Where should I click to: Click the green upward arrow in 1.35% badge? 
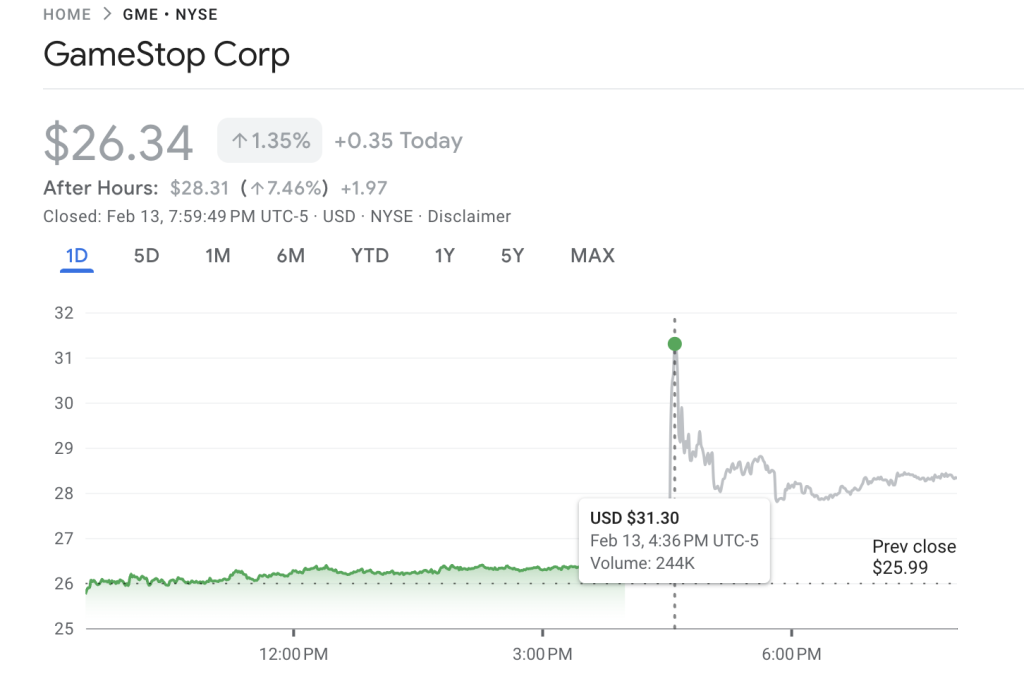[x=240, y=140]
